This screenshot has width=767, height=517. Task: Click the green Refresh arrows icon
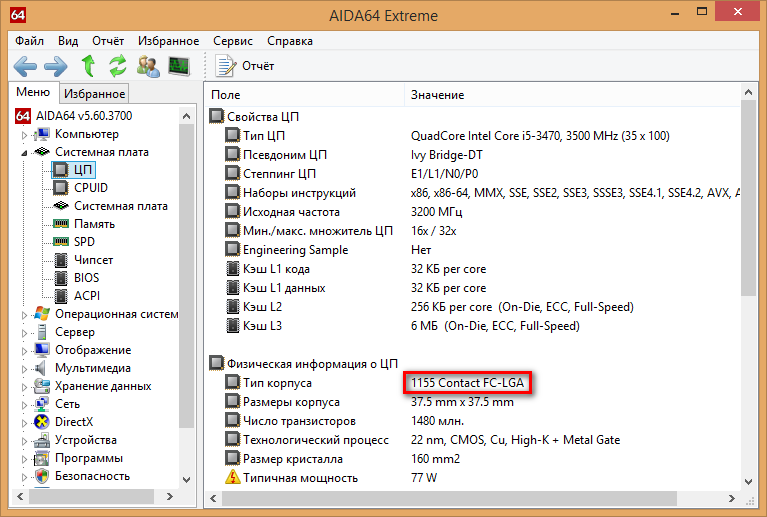click(x=117, y=66)
